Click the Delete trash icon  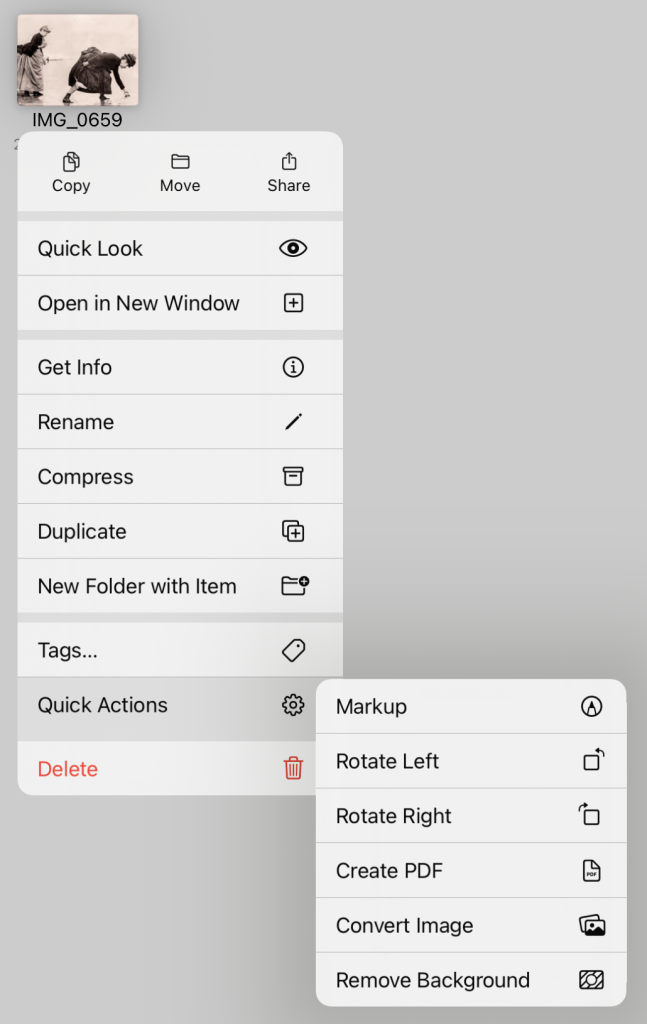293,769
